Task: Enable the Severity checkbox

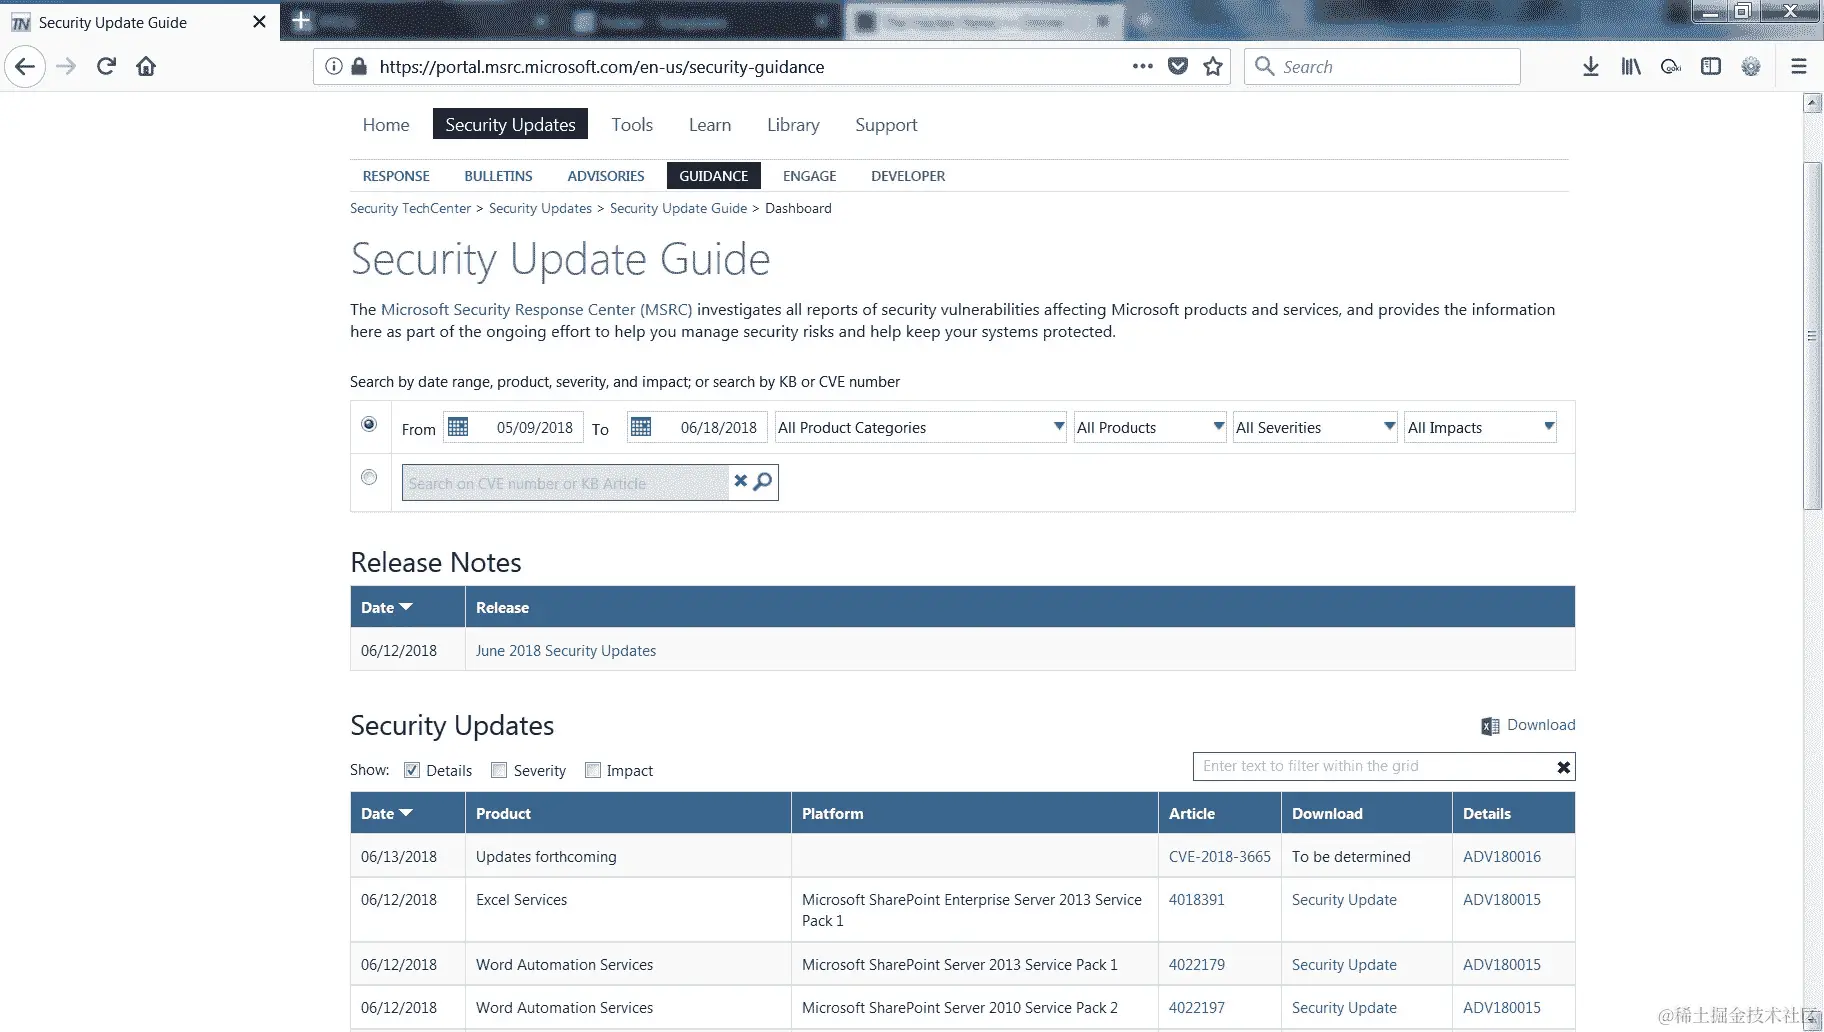Action: (x=499, y=770)
